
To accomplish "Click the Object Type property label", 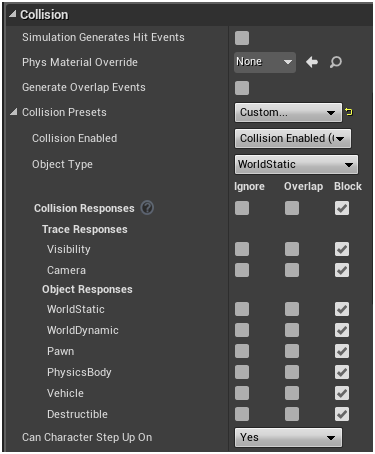I will (62, 164).
